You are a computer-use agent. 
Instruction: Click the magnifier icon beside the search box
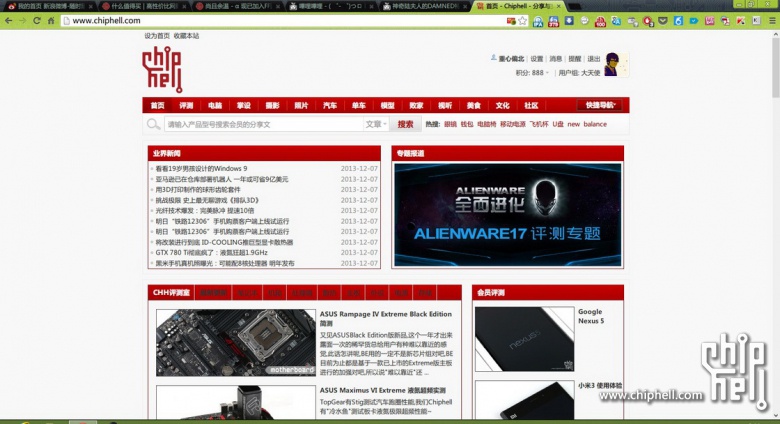tap(153, 124)
